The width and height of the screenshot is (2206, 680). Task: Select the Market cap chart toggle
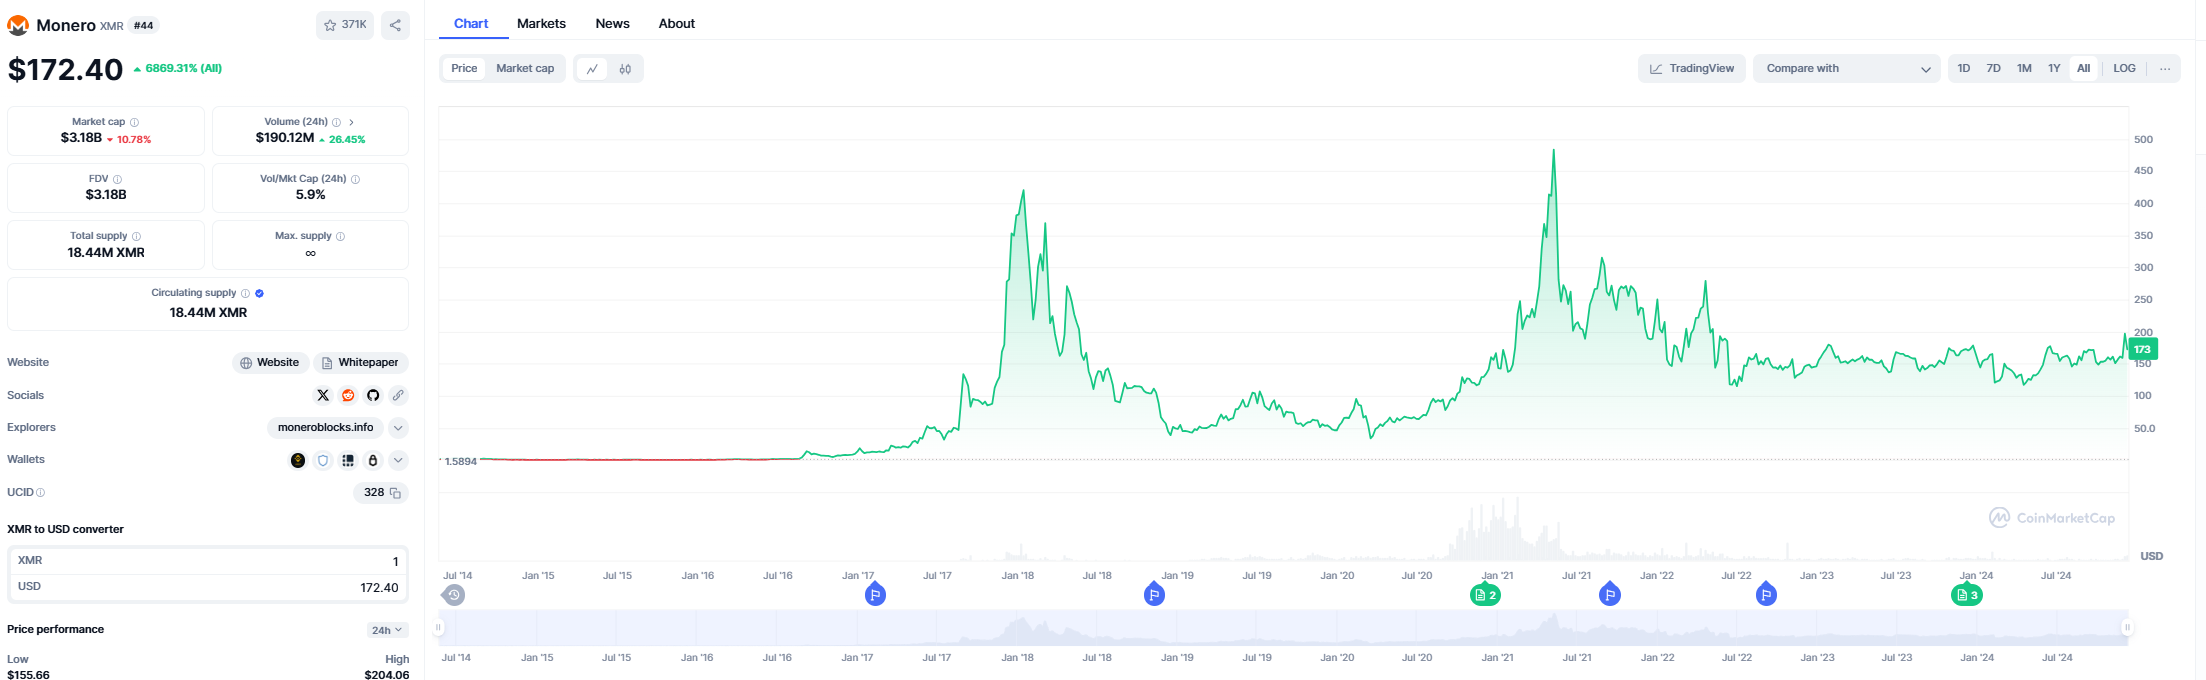point(525,69)
